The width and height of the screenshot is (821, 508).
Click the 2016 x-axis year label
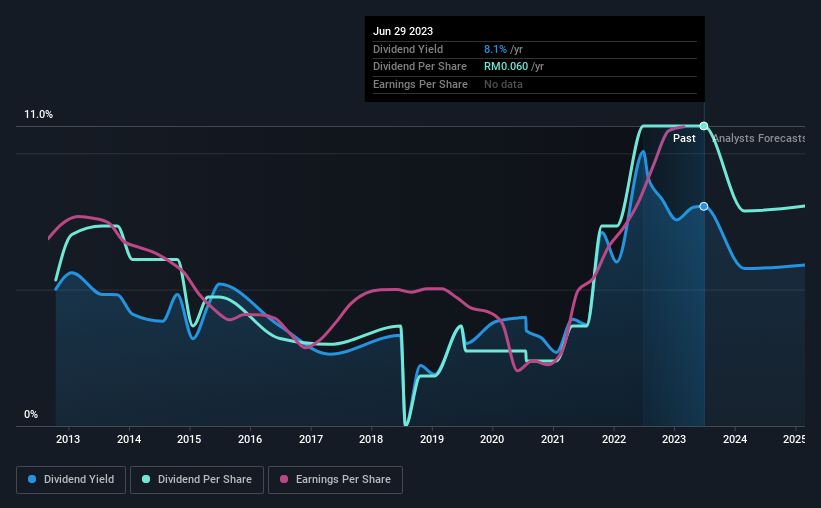click(x=250, y=439)
